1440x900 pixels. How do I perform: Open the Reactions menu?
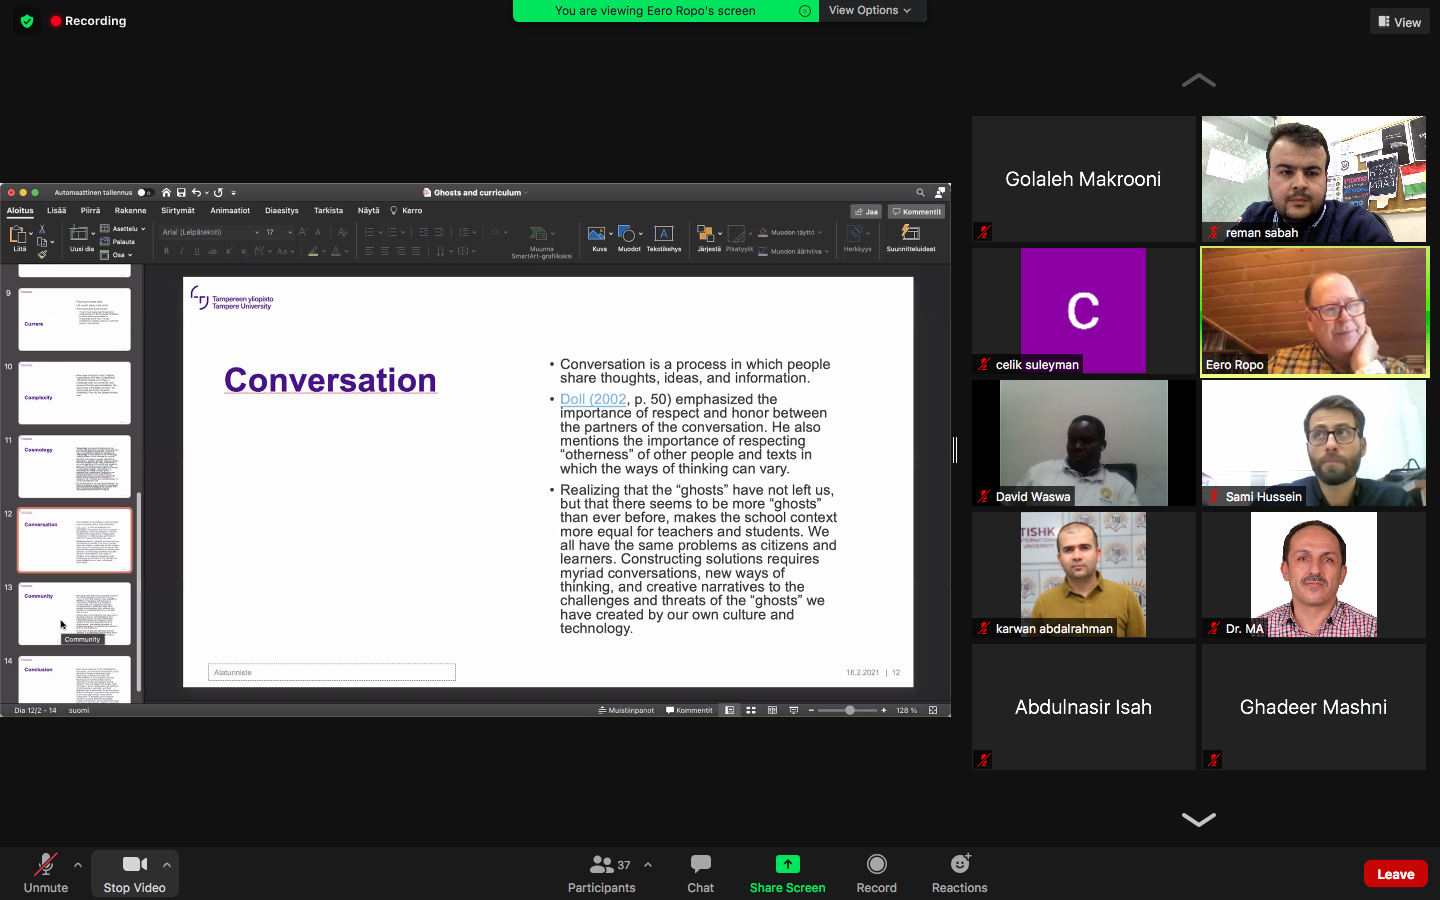[x=959, y=872]
